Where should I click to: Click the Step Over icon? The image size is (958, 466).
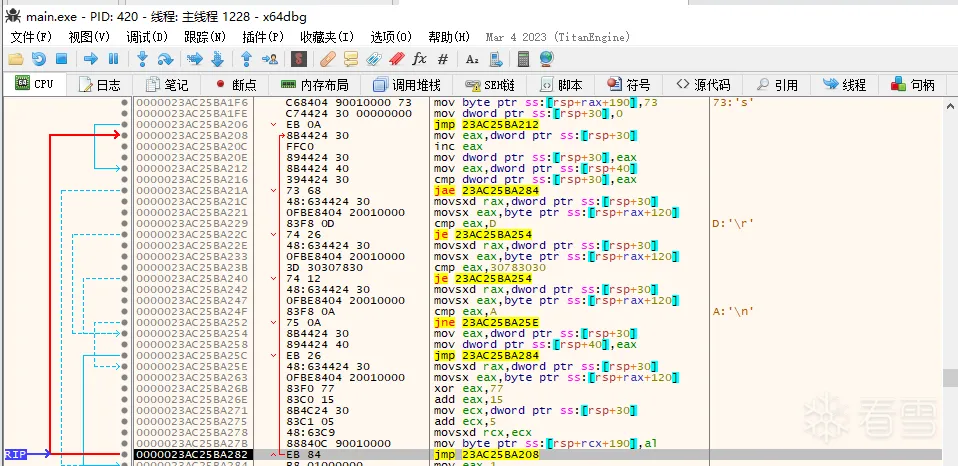pyautogui.click(x=165, y=59)
